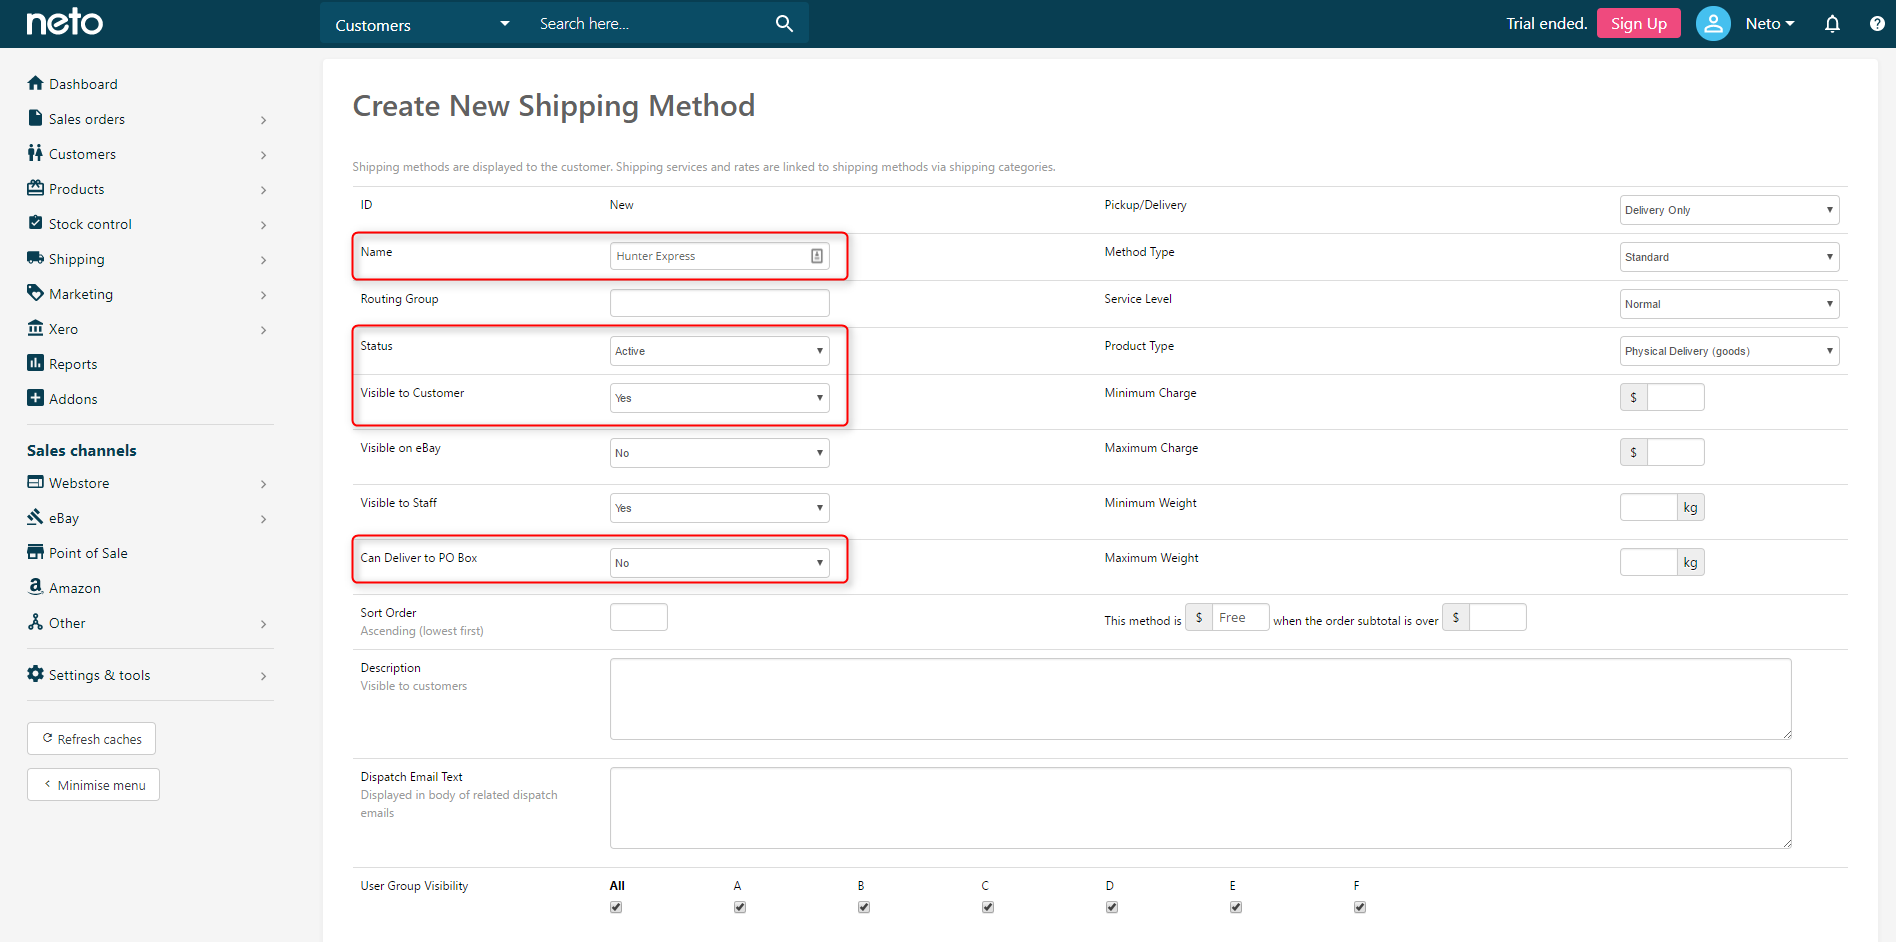Click the Customers people icon

click(36, 153)
